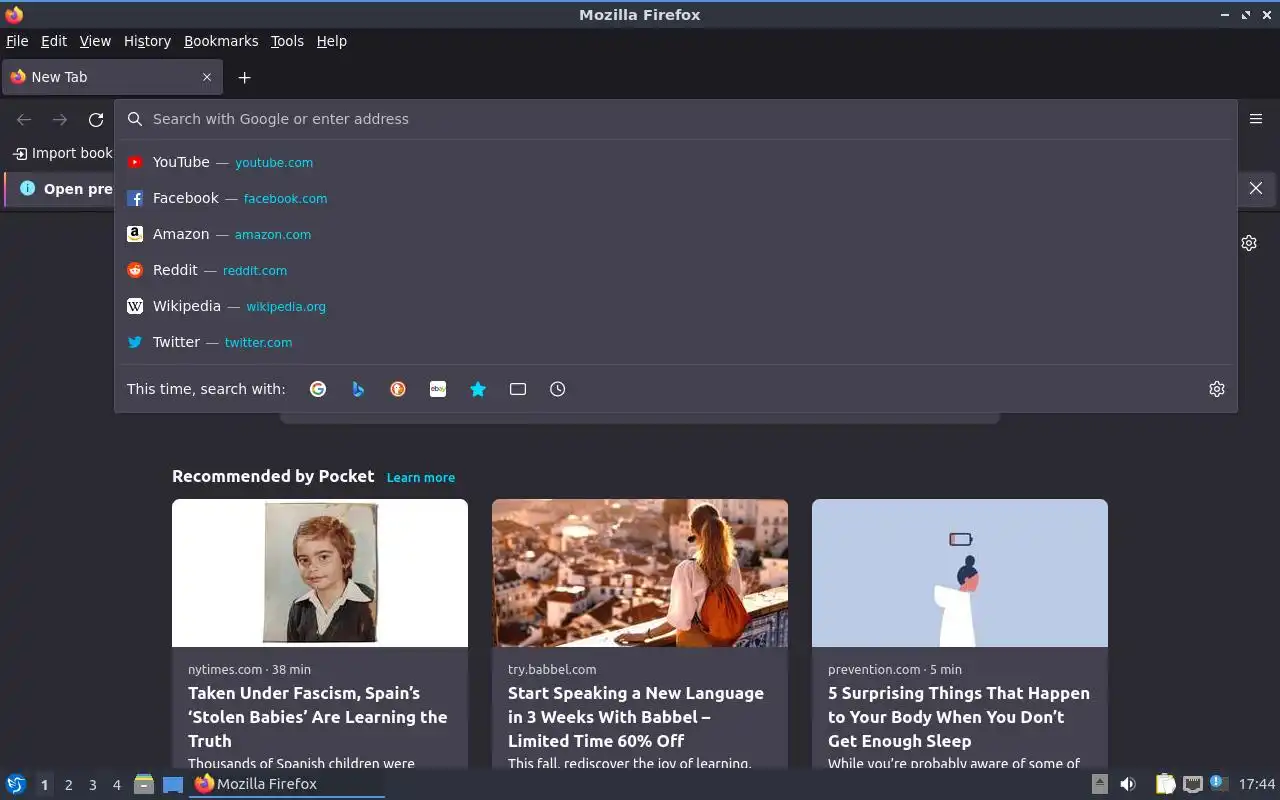1280x800 pixels.
Task: Click headline Taken Under Fascism article
Action: click(318, 717)
